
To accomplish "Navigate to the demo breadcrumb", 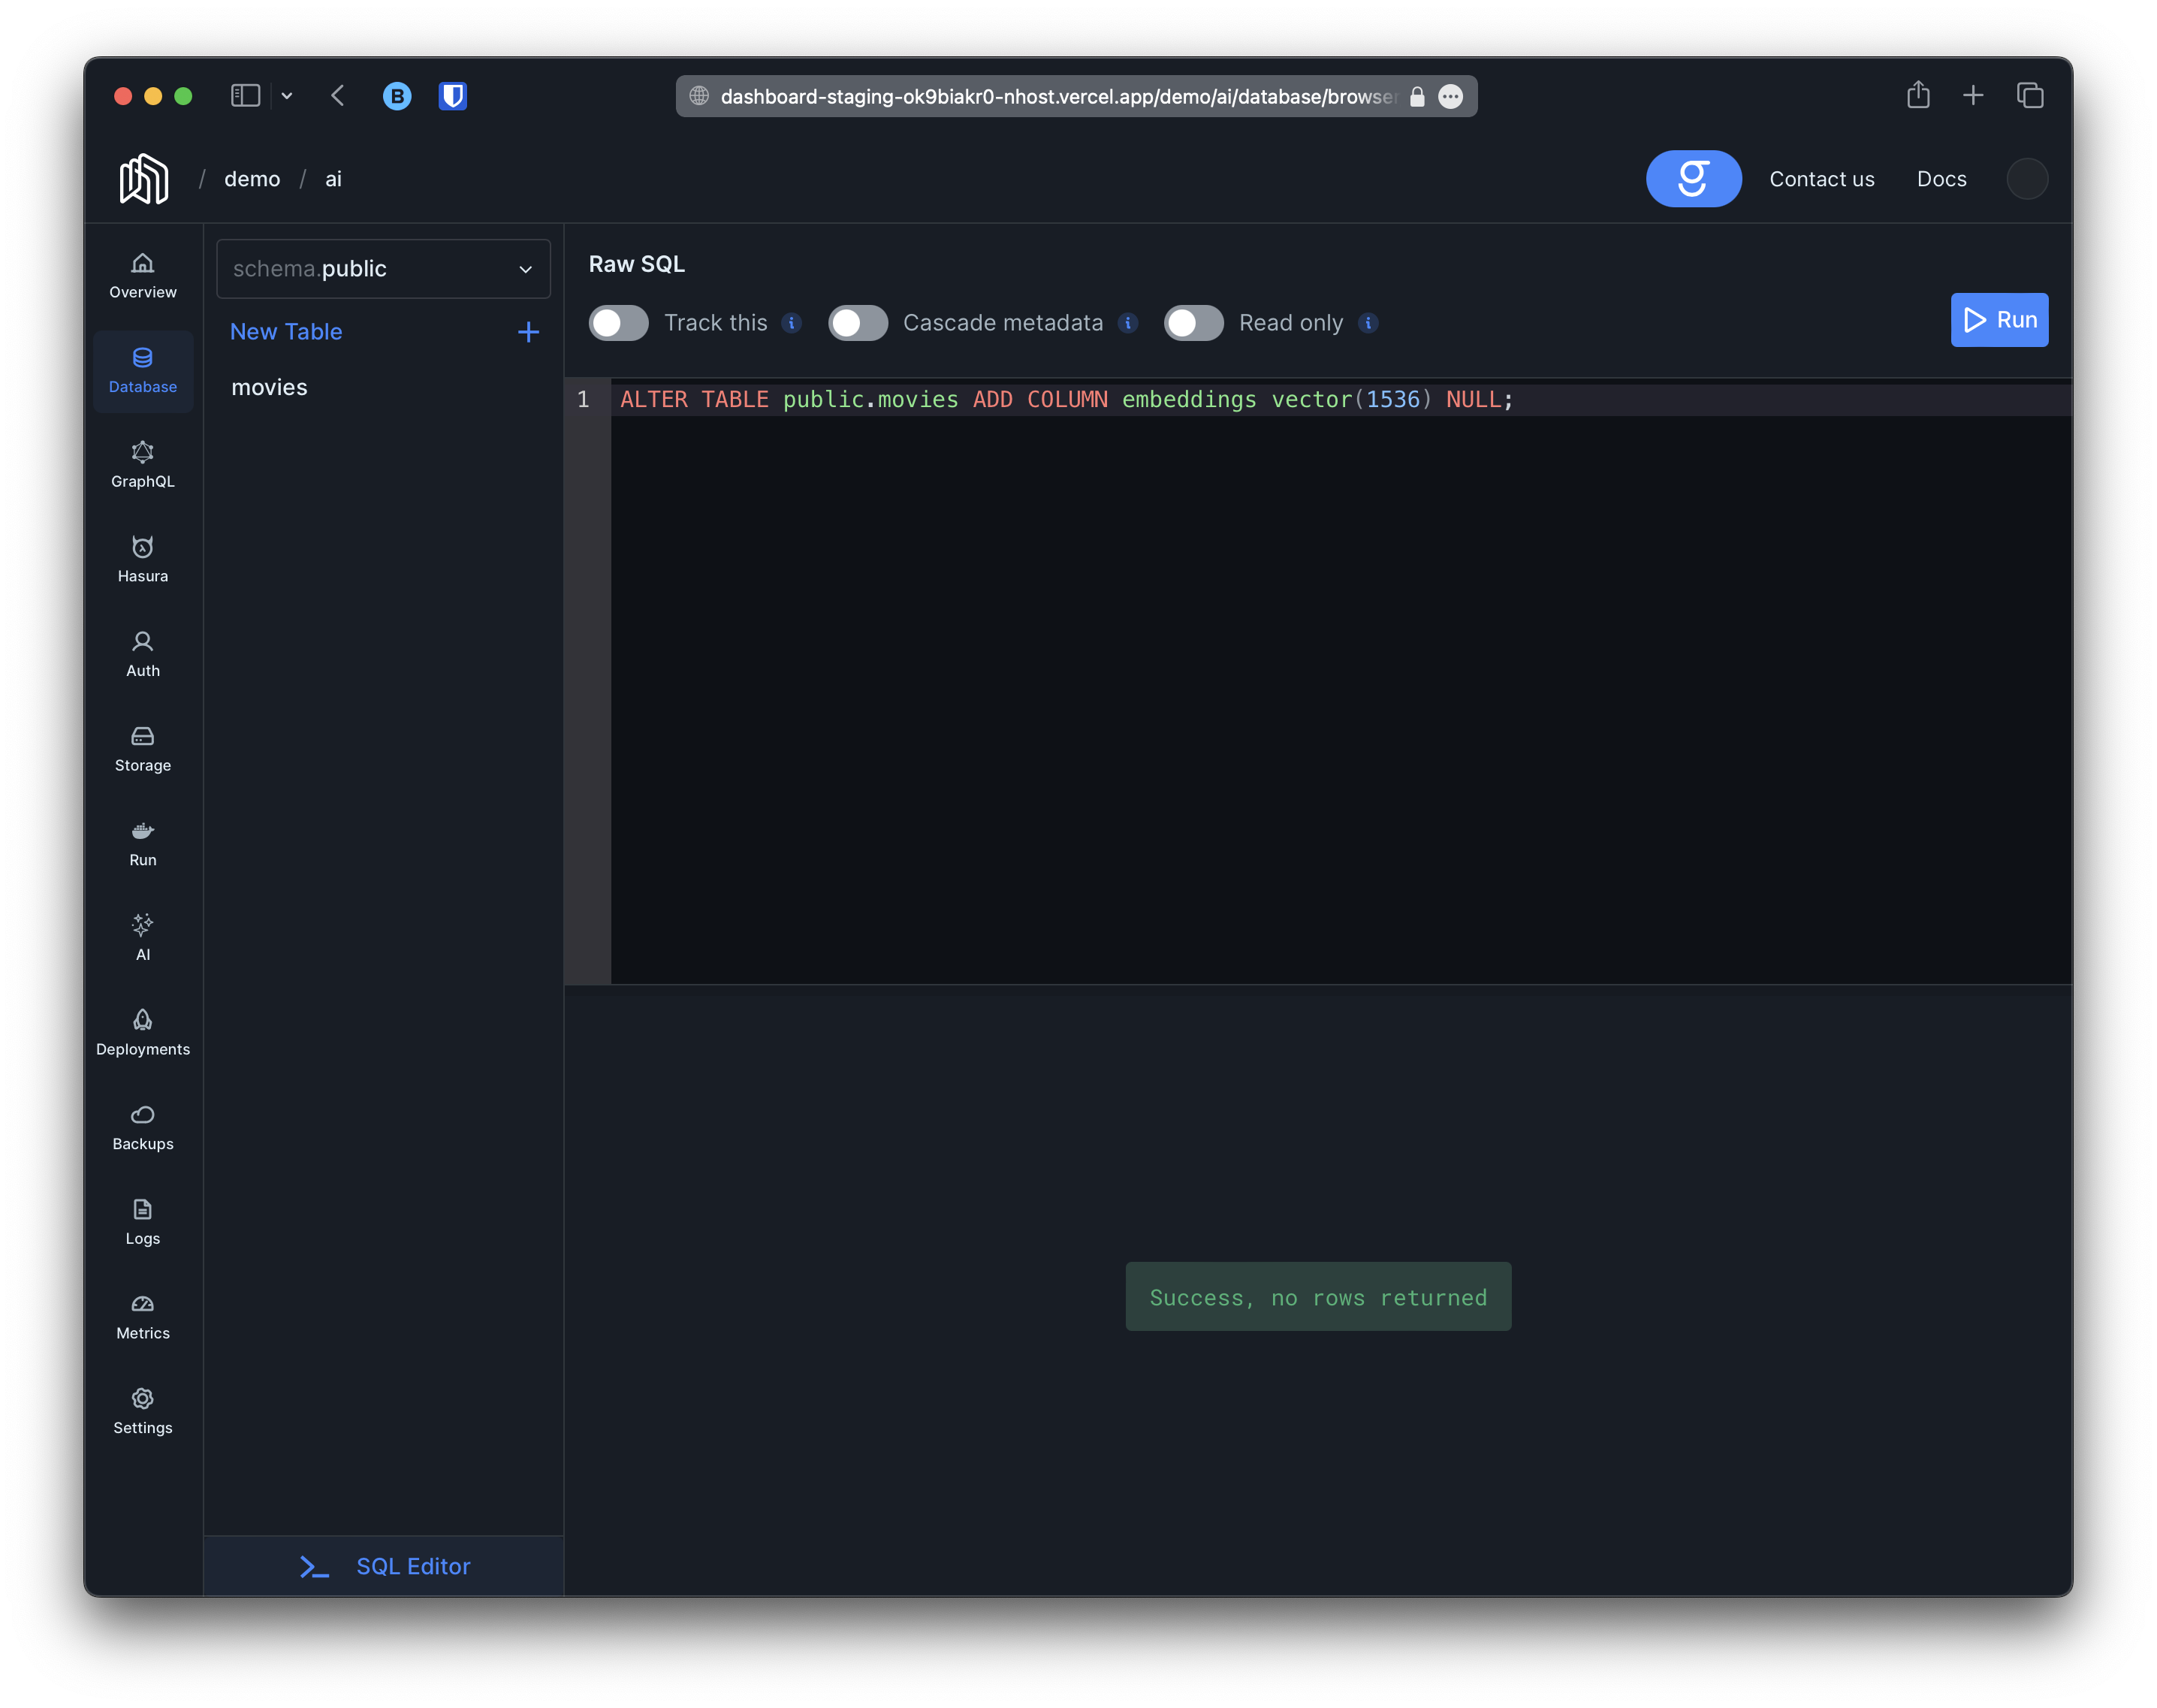I will 252,178.
